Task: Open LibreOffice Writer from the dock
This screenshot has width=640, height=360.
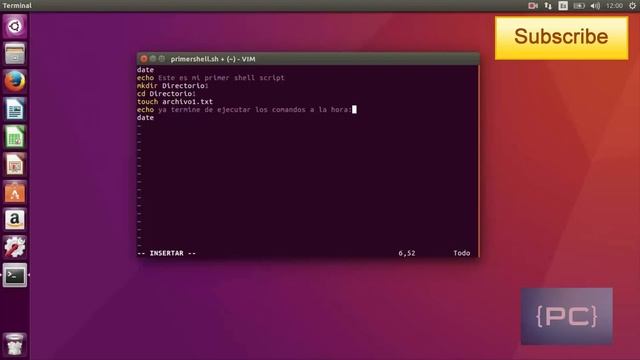Action: tap(15, 109)
